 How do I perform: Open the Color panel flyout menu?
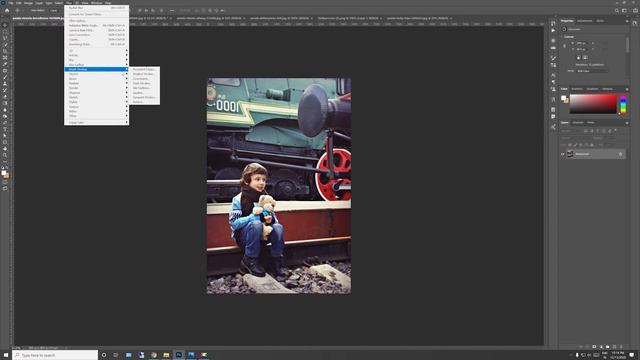[627, 89]
